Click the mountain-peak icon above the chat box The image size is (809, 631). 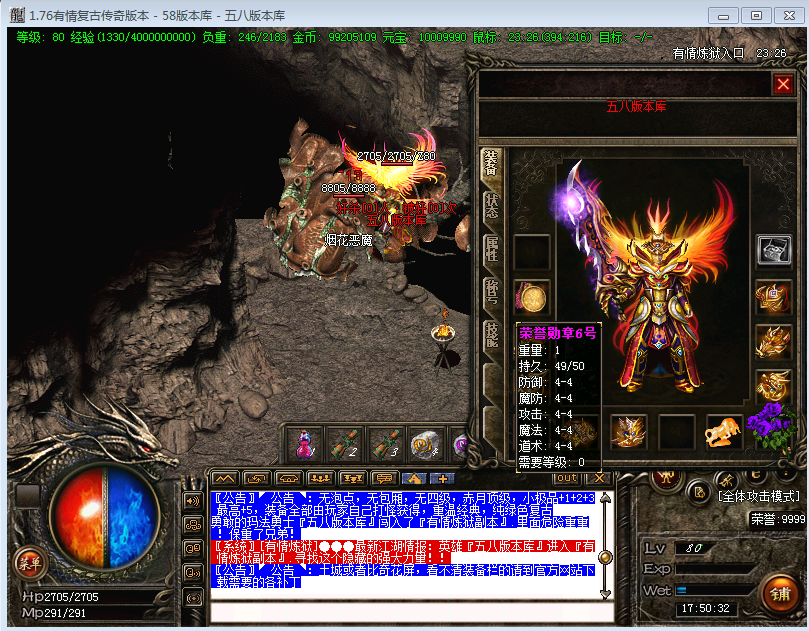click(x=224, y=479)
